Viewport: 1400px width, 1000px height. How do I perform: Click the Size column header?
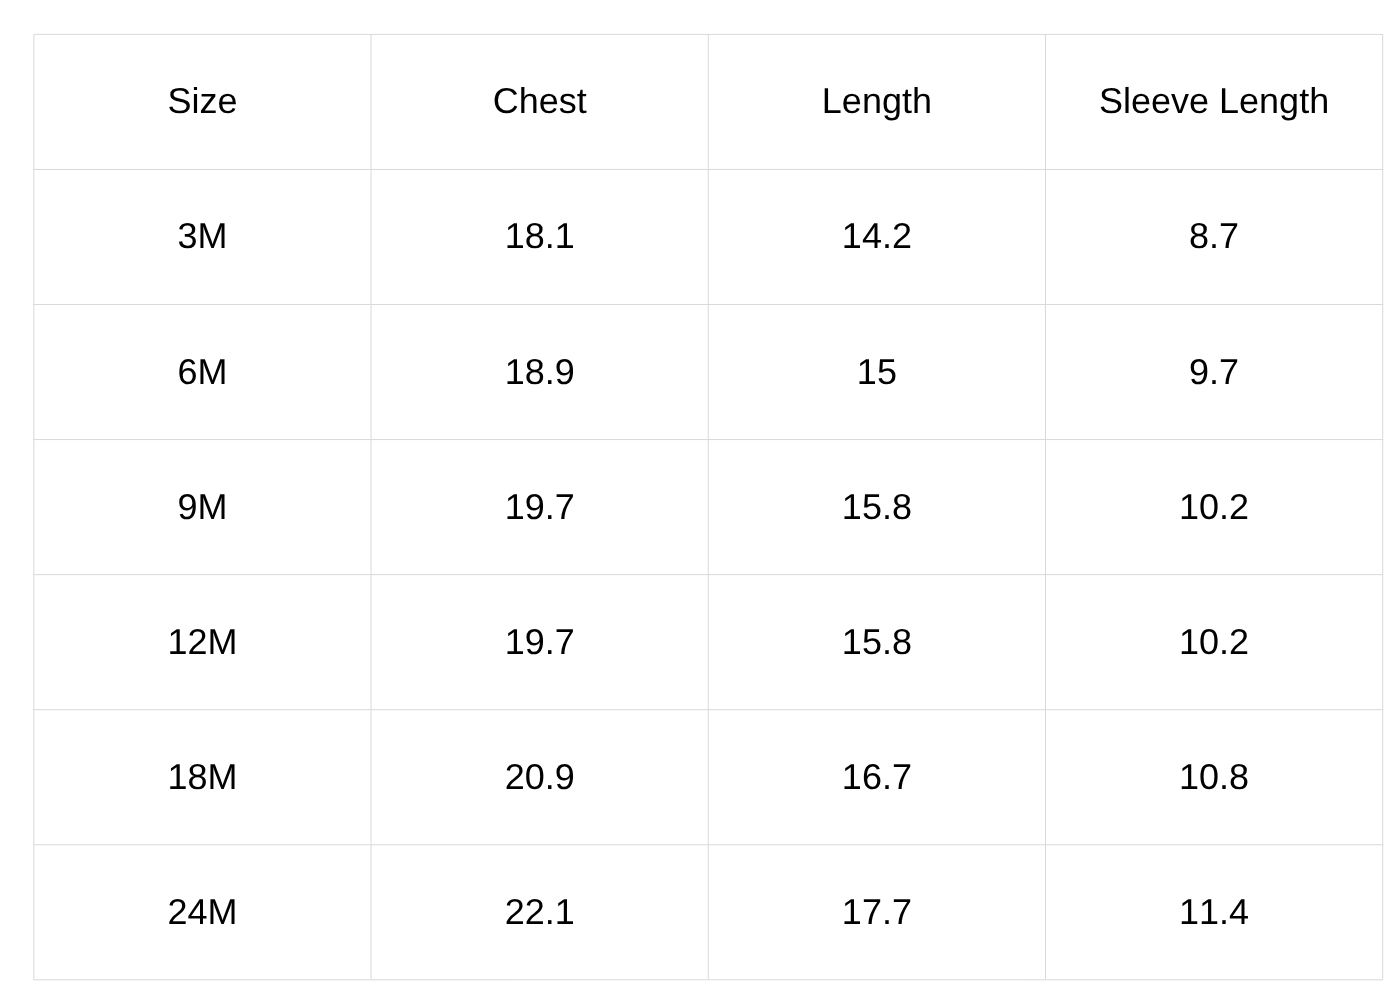[x=202, y=101]
